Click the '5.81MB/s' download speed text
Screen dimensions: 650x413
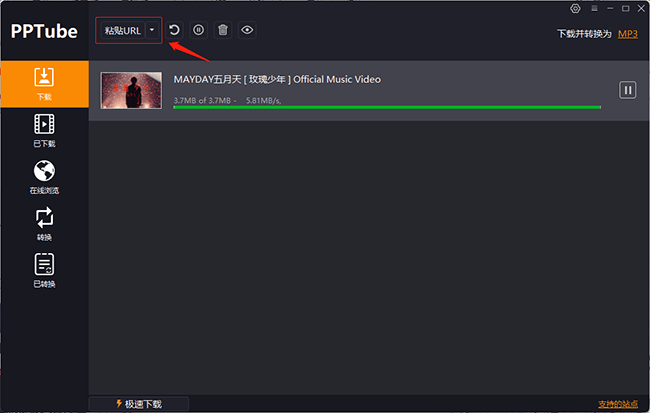coord(263,100)
